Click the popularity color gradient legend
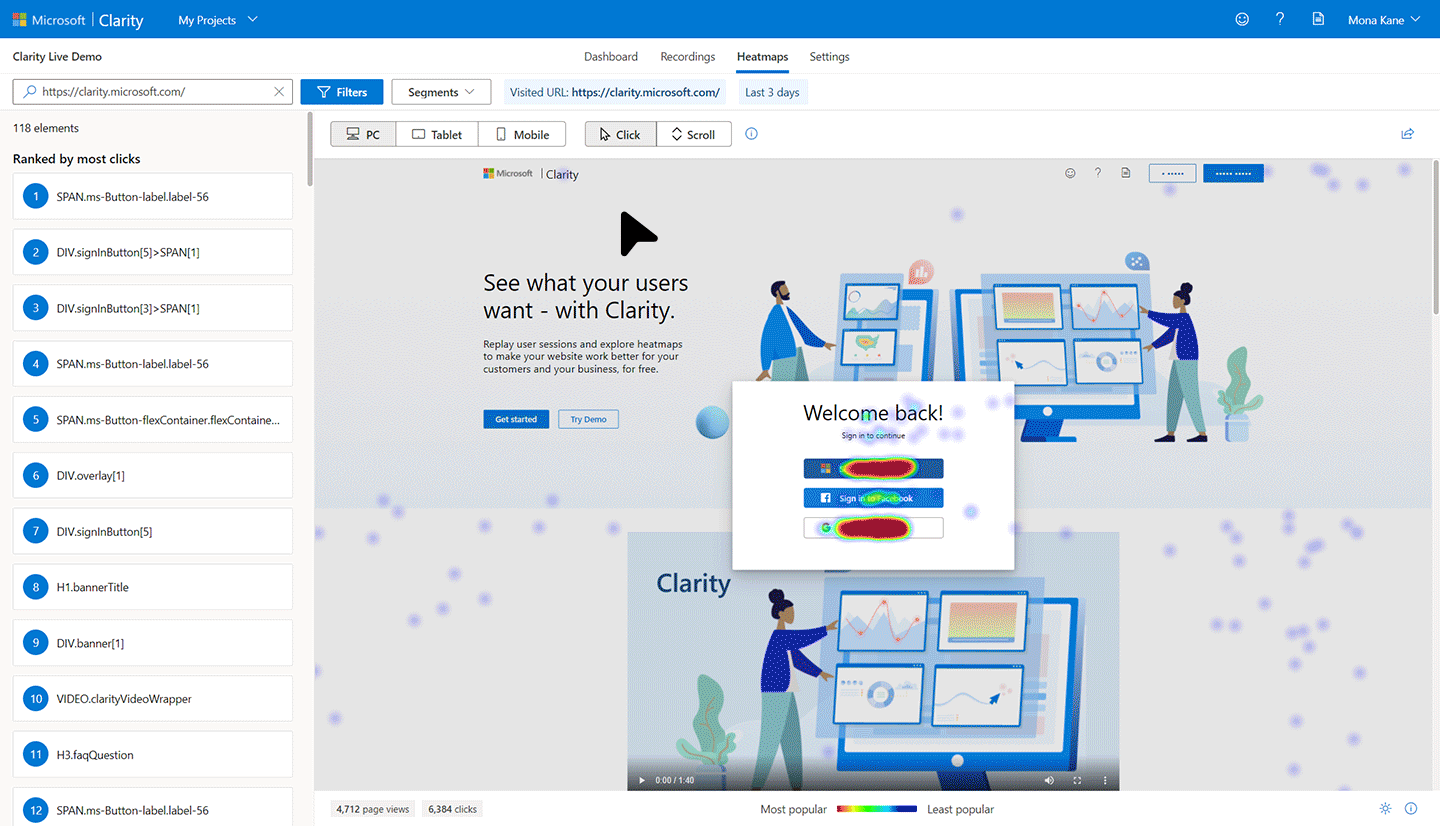The height and width of the screenshot is (826, 1440). coord(877,809)
